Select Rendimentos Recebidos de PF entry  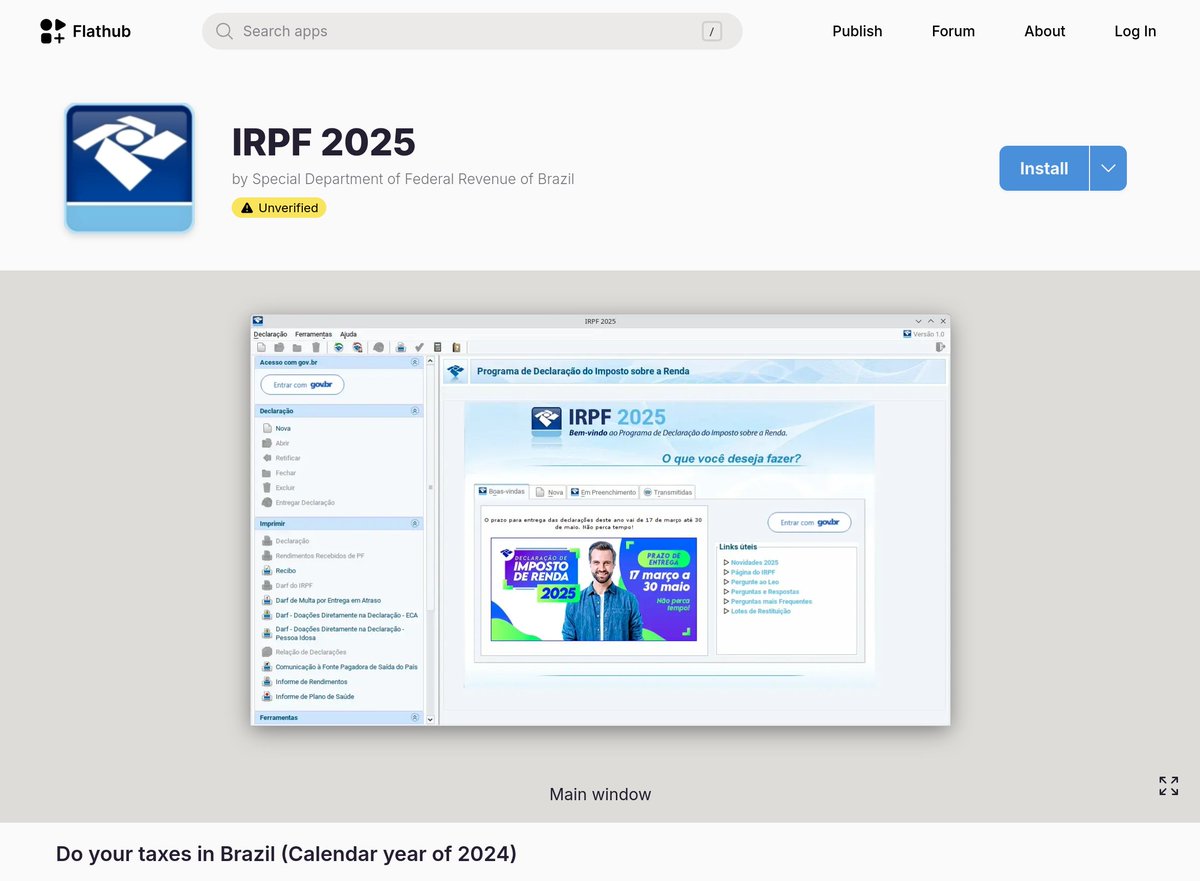pos(313,555)
